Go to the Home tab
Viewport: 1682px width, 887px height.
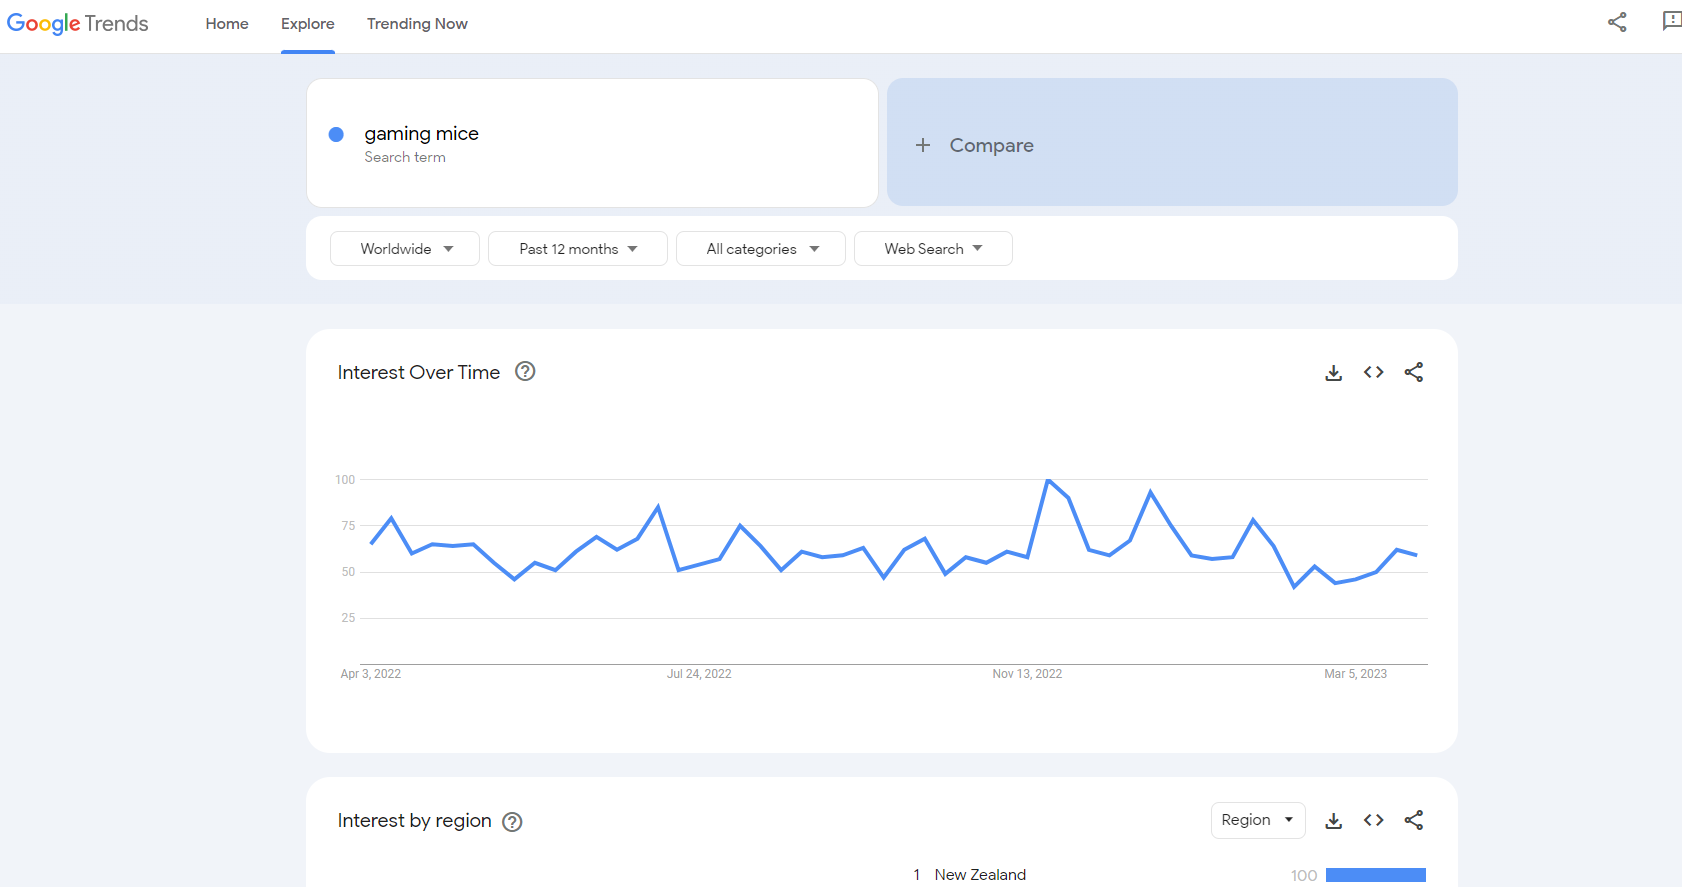[x=227, y=24]
